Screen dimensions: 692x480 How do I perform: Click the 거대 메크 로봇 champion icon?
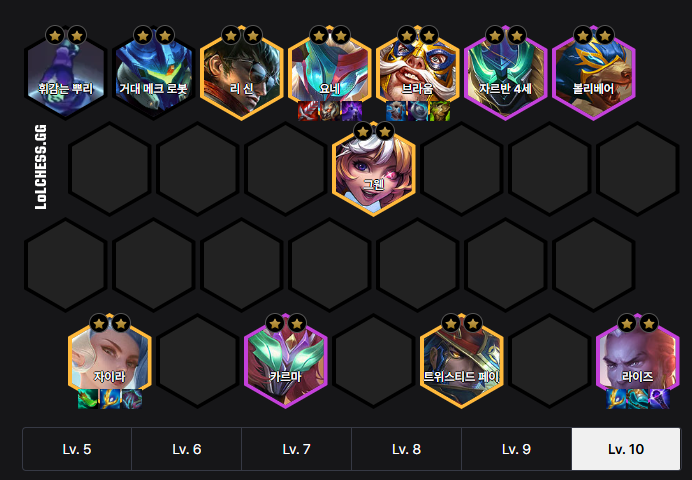point(154,73)
